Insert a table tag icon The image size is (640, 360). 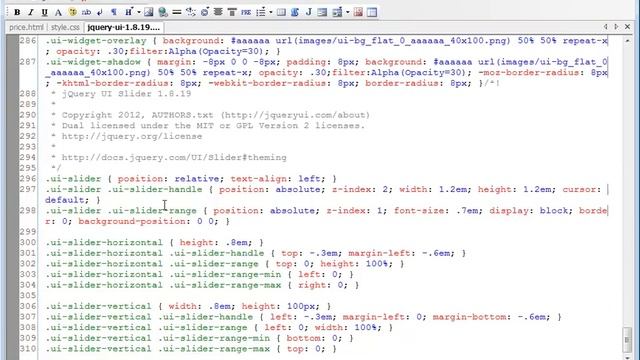tap(281, 12)
